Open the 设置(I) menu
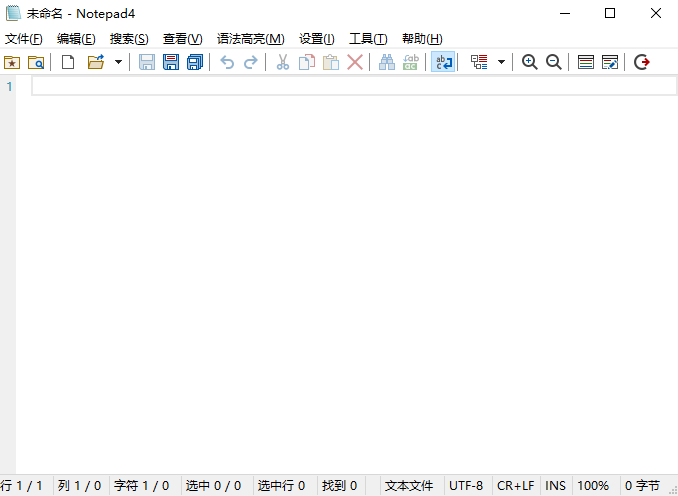Viewport: 678px width, 496px height. 317,39
